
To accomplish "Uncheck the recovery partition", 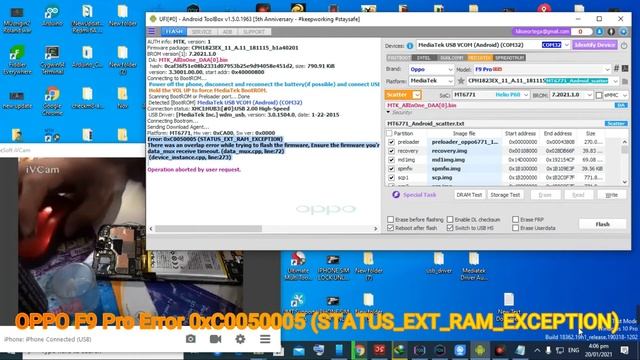I will tap(391, 151).
